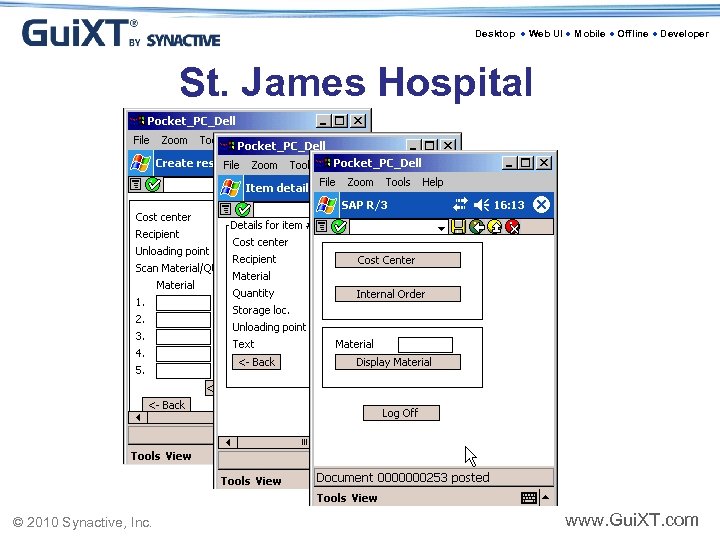This screenshot has width=720, height=540.
Task: Click the Offline link in header
Action: [632, 34]
